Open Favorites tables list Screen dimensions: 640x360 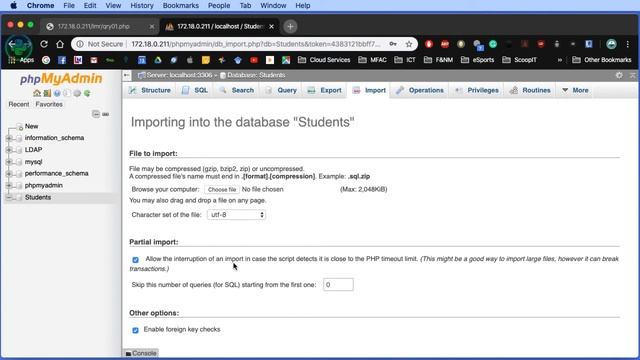pyautogui.click(x=49, y=104)
